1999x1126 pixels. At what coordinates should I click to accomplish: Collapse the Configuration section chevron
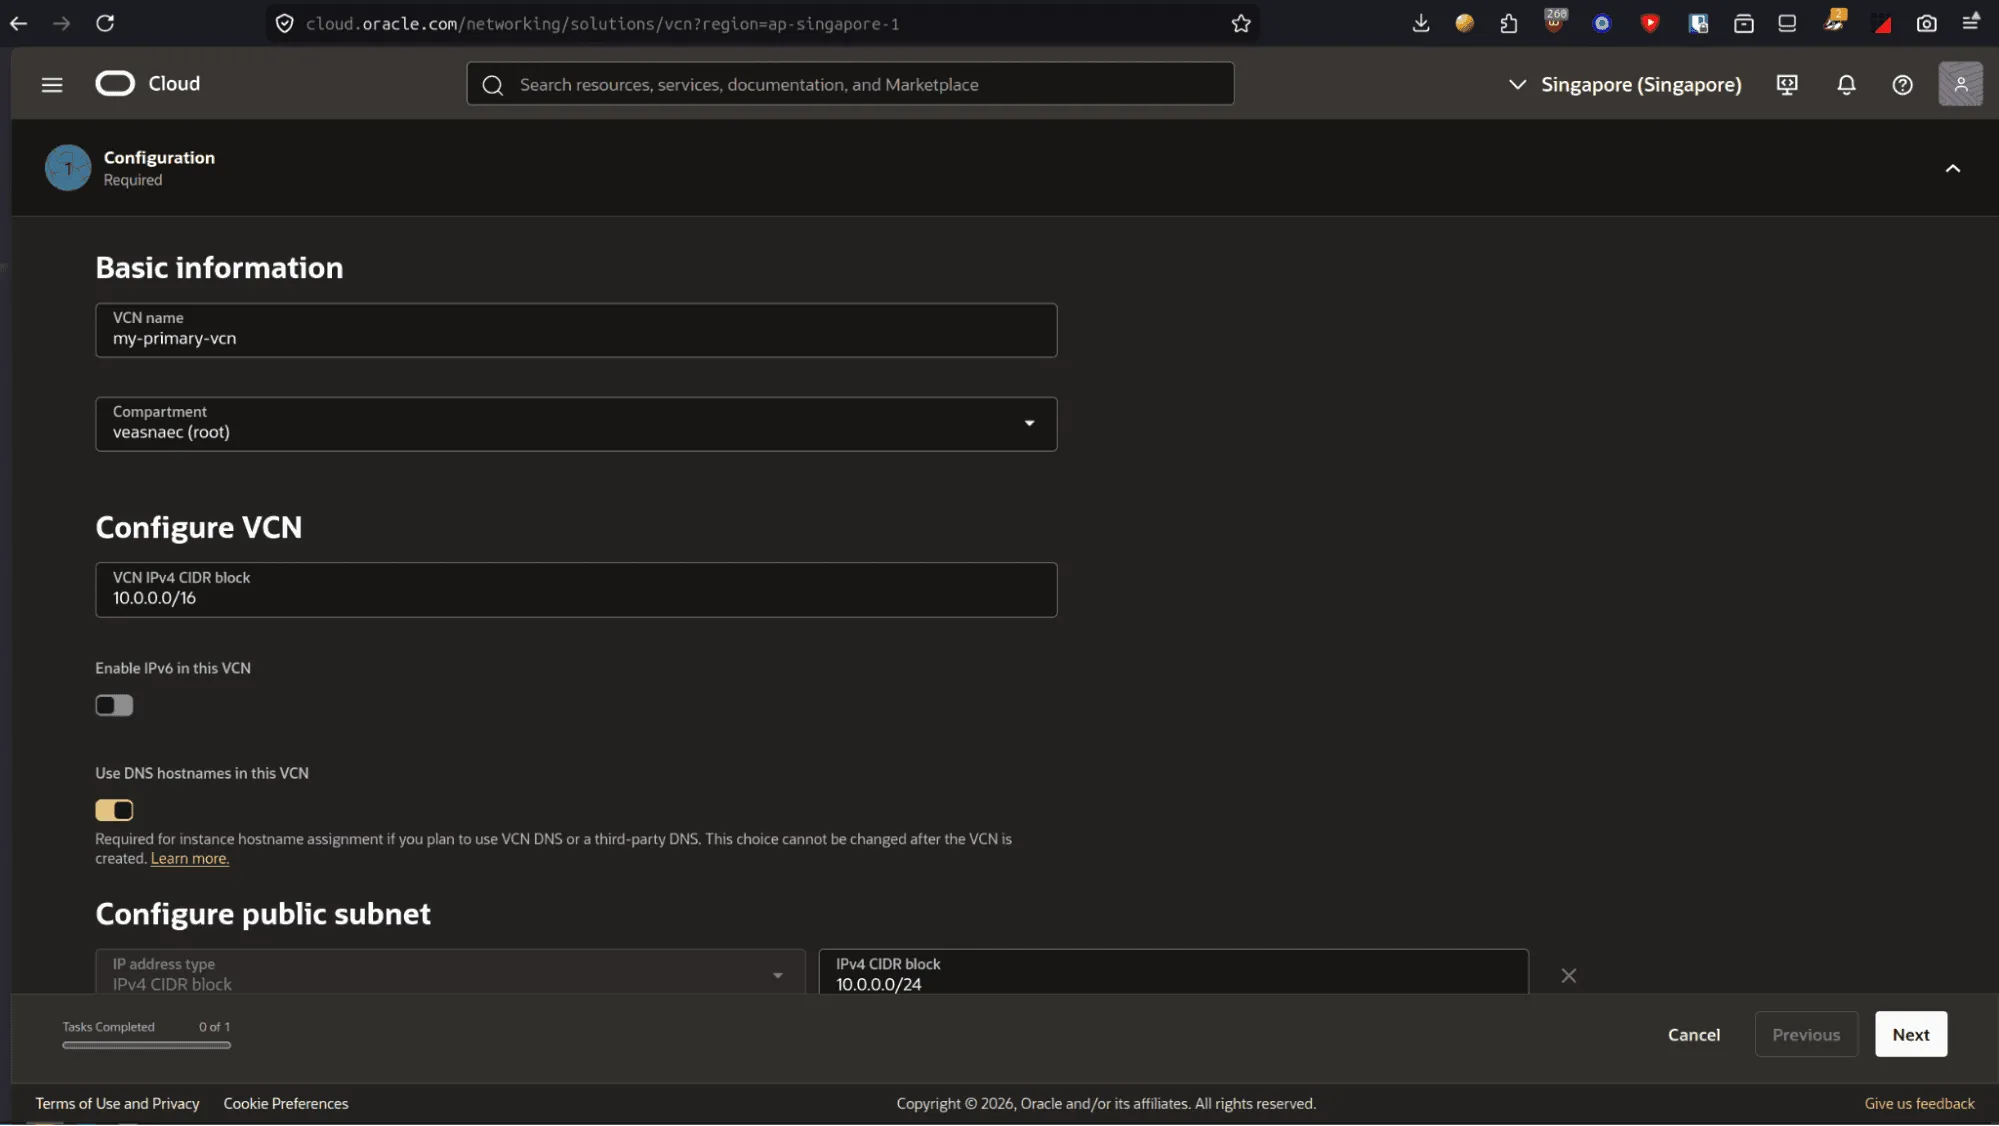coord(1952,168)
